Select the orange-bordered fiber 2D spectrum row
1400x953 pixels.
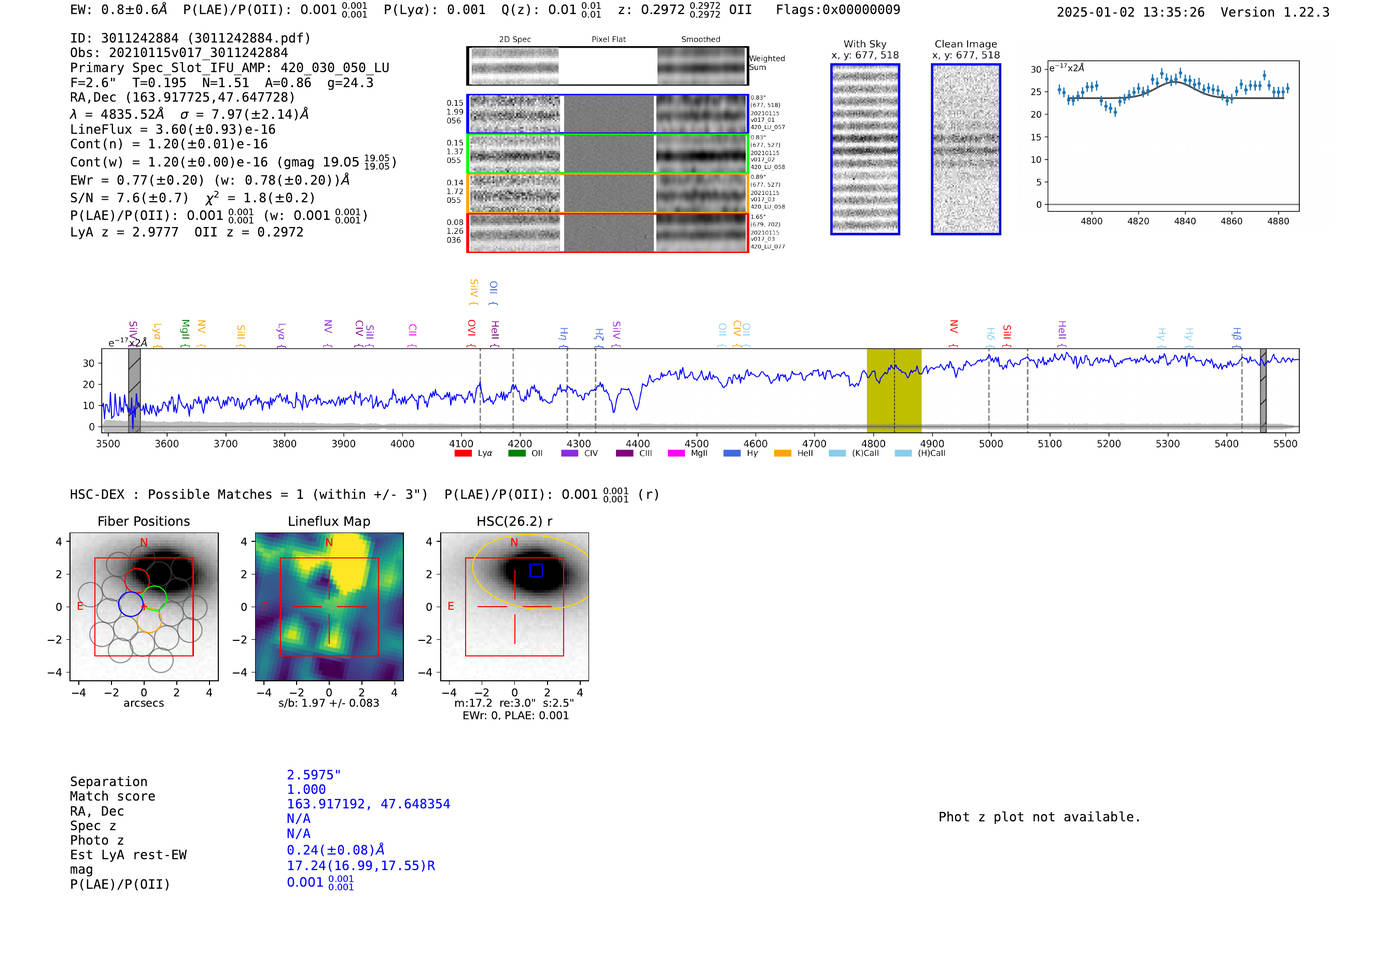point(607,193)
